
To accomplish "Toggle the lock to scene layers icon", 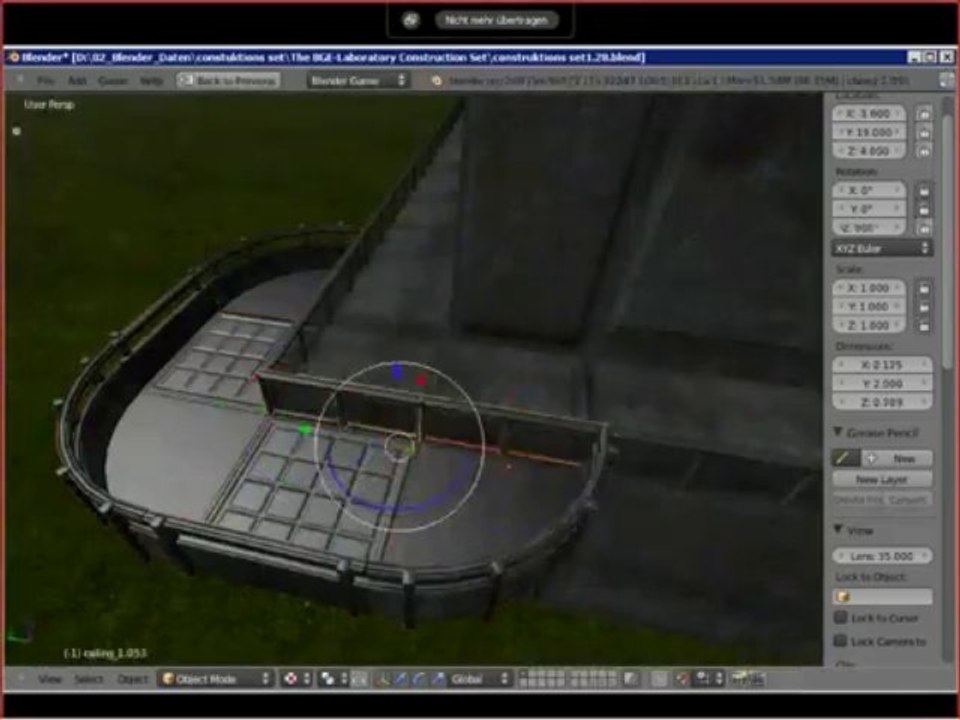I will 629,679.
